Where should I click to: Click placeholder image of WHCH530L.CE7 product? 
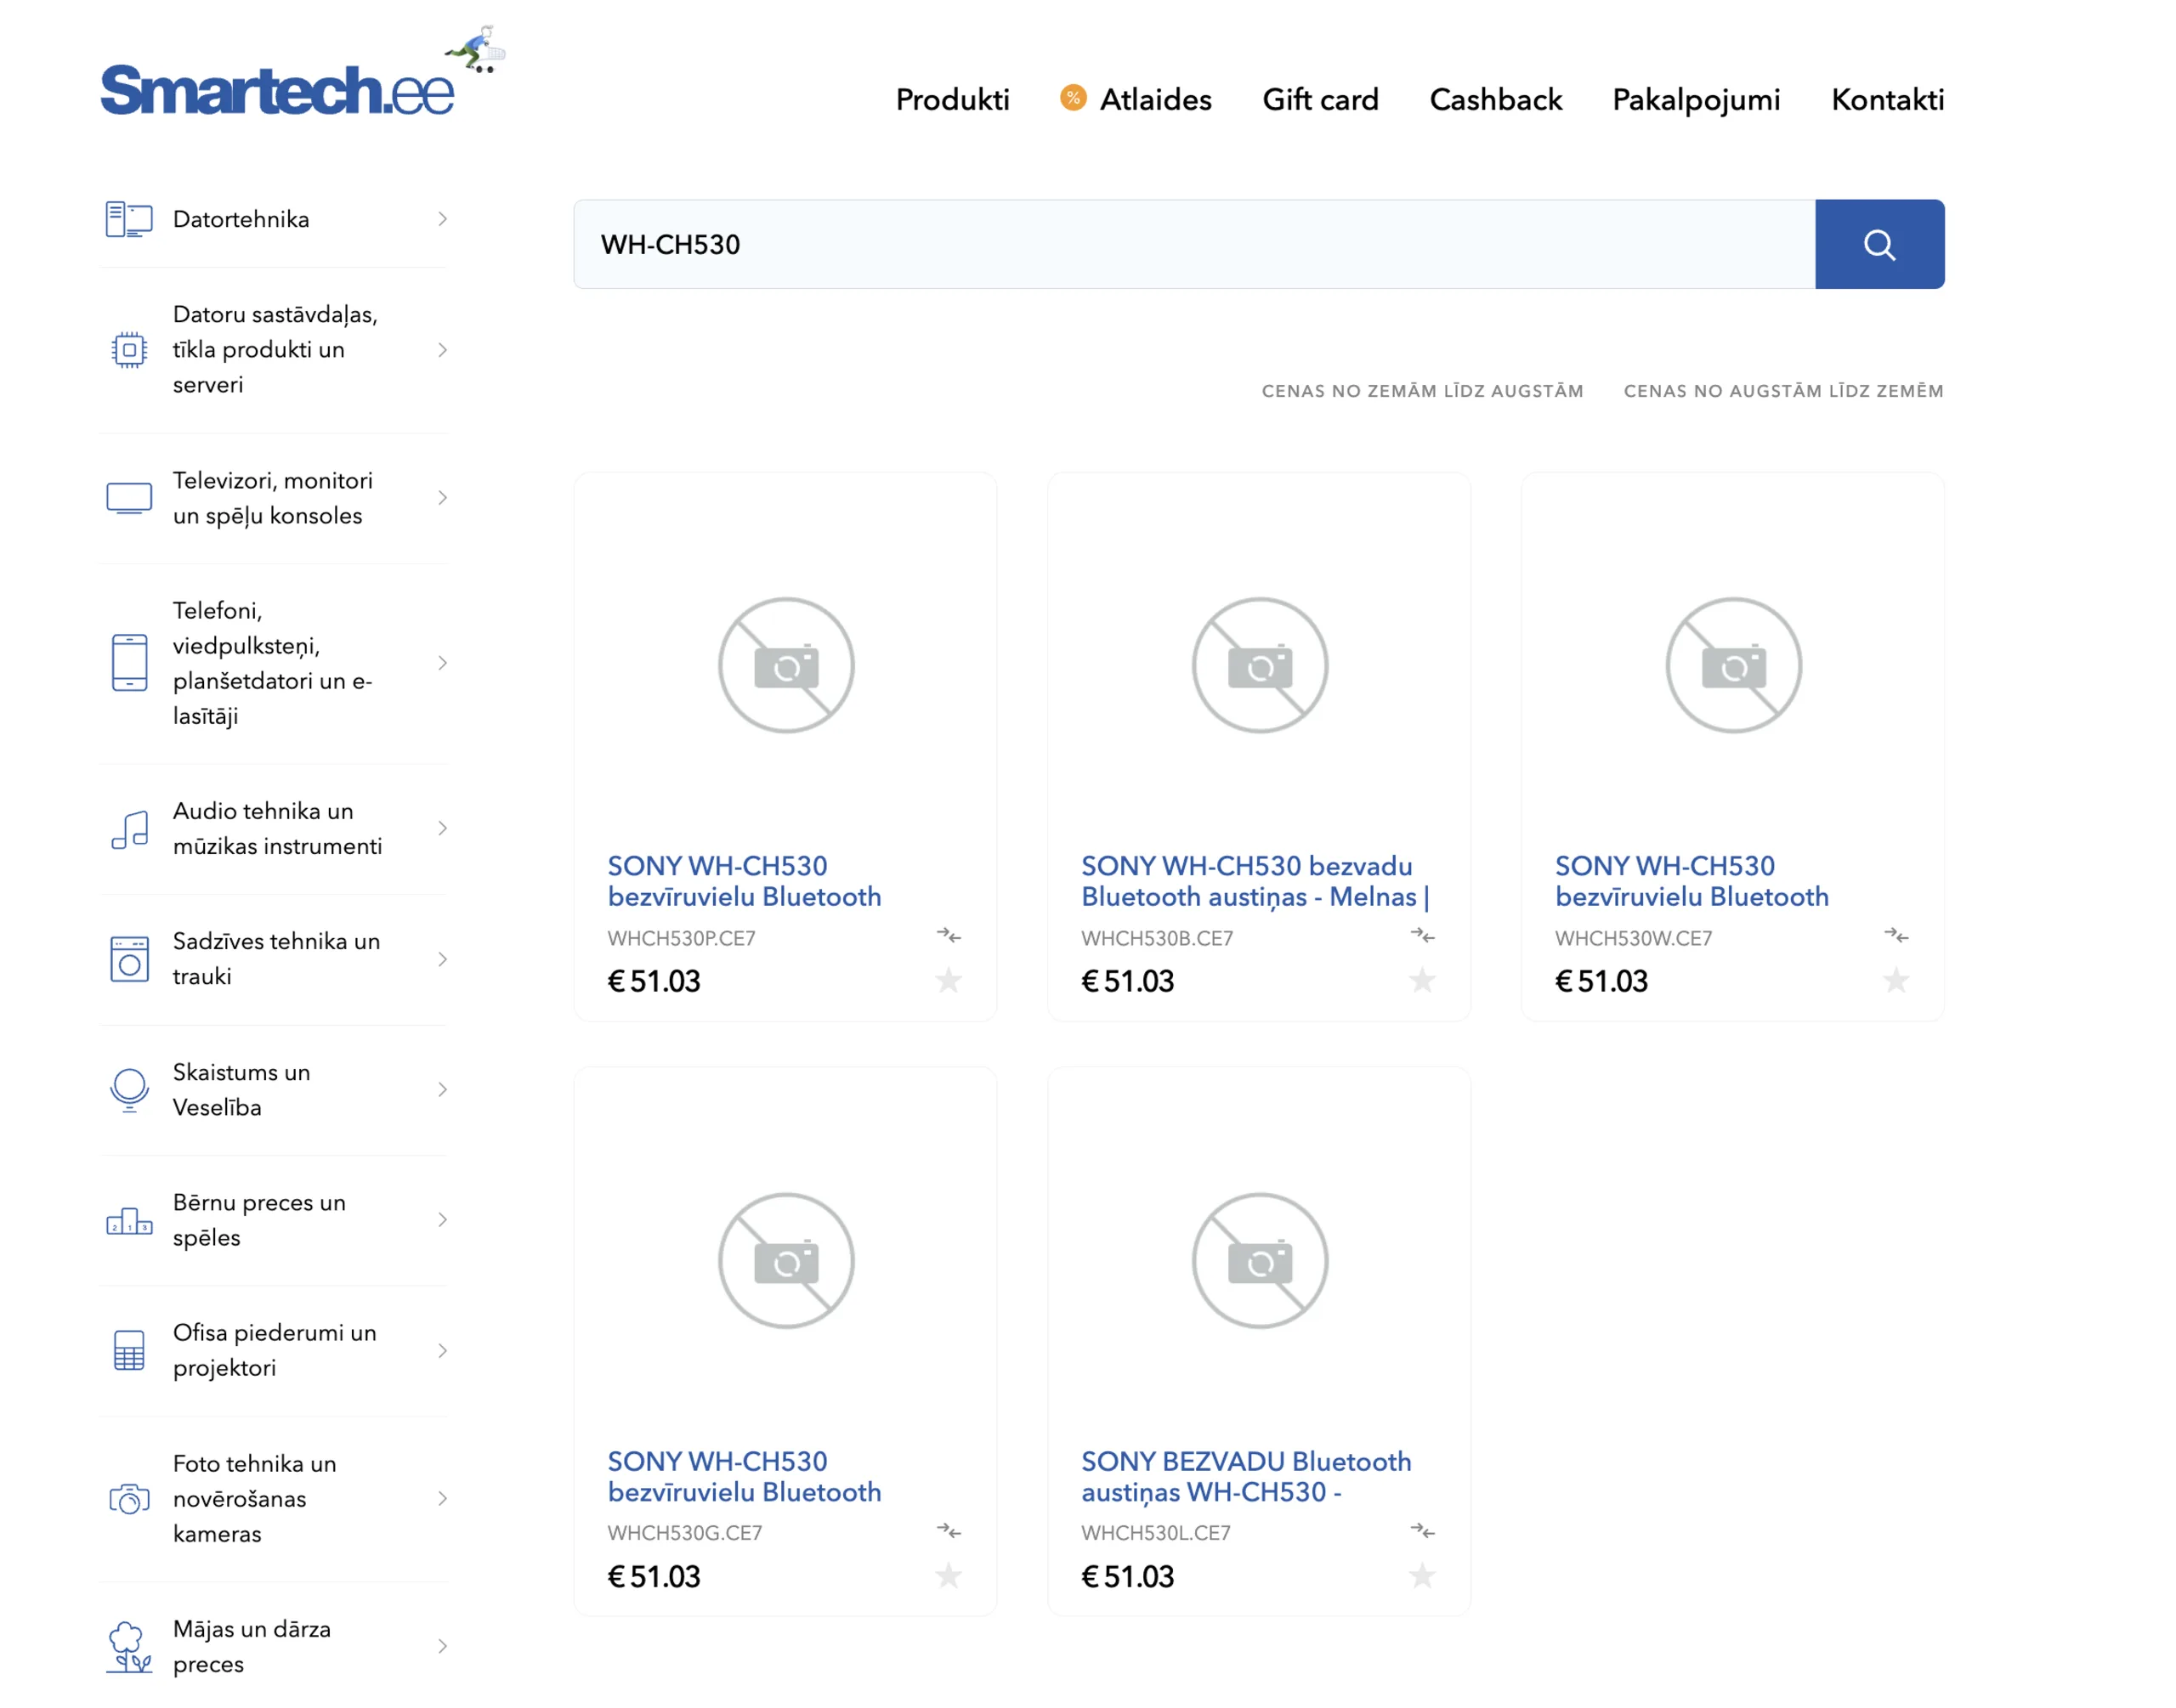click(x=1260, y=1260)
